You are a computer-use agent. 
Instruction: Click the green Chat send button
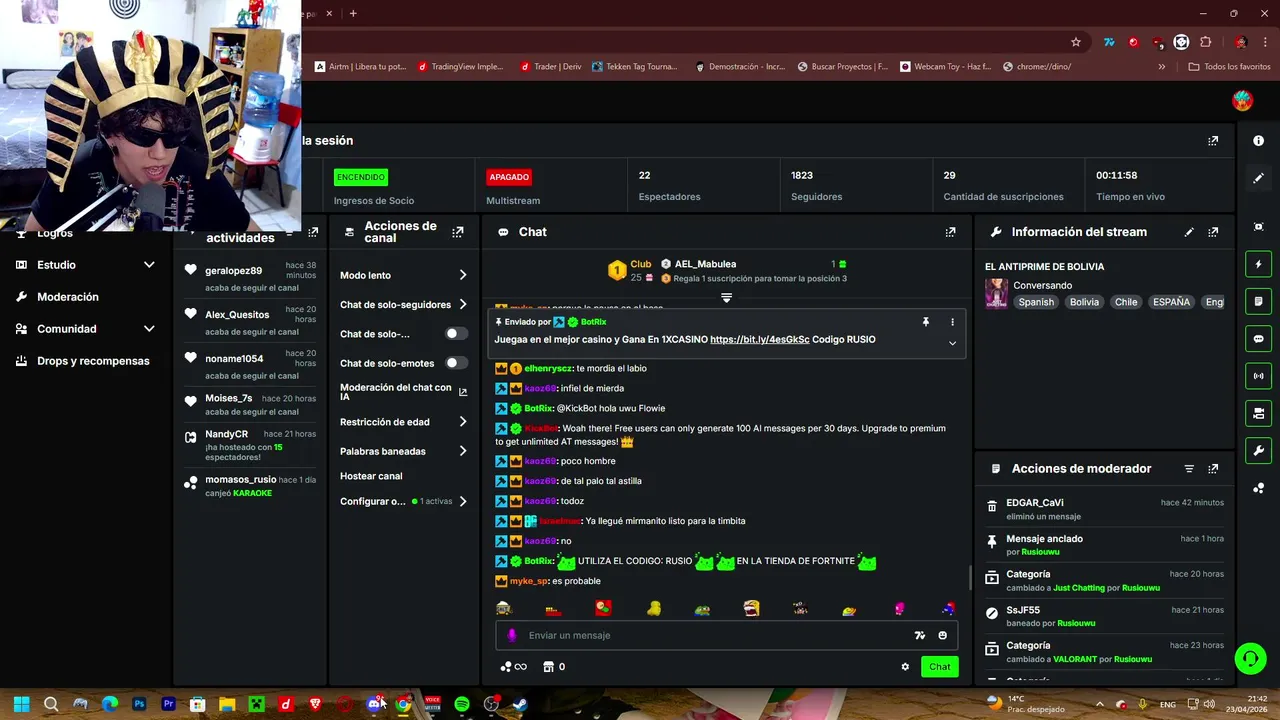point(940,667)
